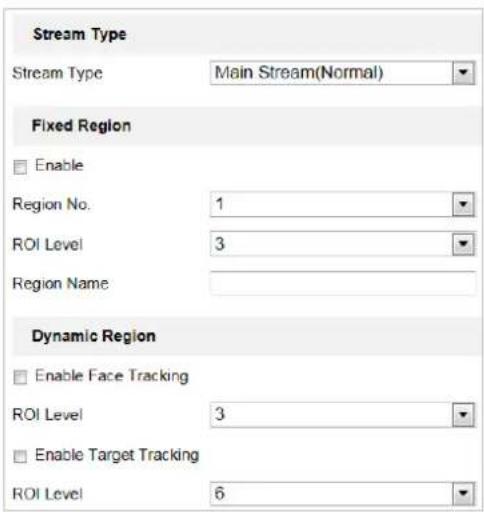
Task: Click the Main Stream(Normal) combo box field
Action: [x=343, y=72]
